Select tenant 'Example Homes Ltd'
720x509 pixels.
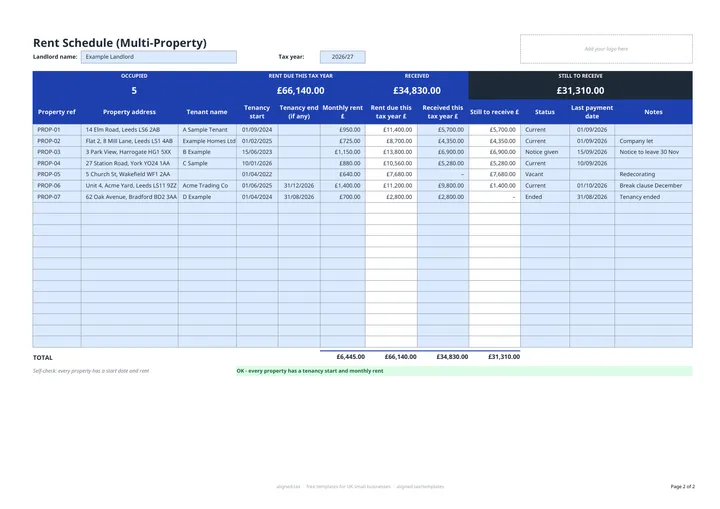[x=207, y=141]
